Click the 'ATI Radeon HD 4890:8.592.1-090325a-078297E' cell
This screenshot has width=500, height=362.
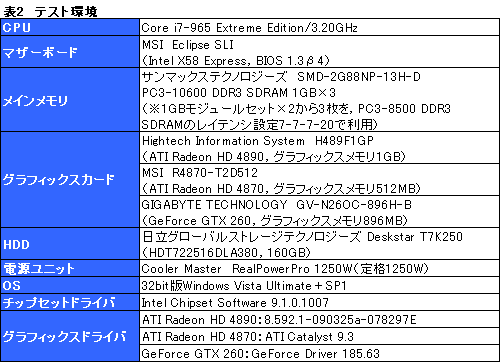319,320
